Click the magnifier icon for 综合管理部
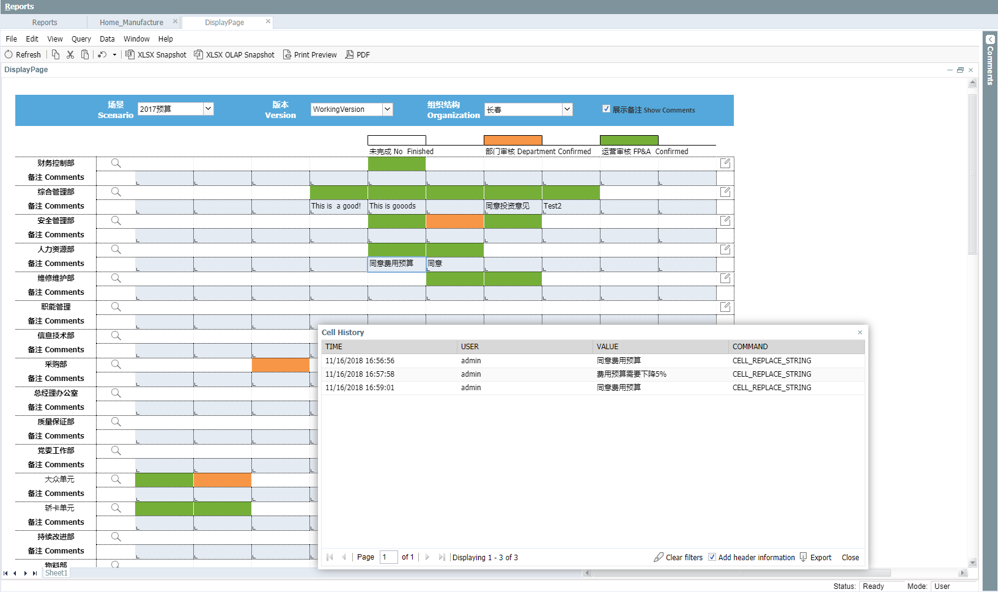The width and height of the screenshot is (998, 592). click(x=116, y=192)
